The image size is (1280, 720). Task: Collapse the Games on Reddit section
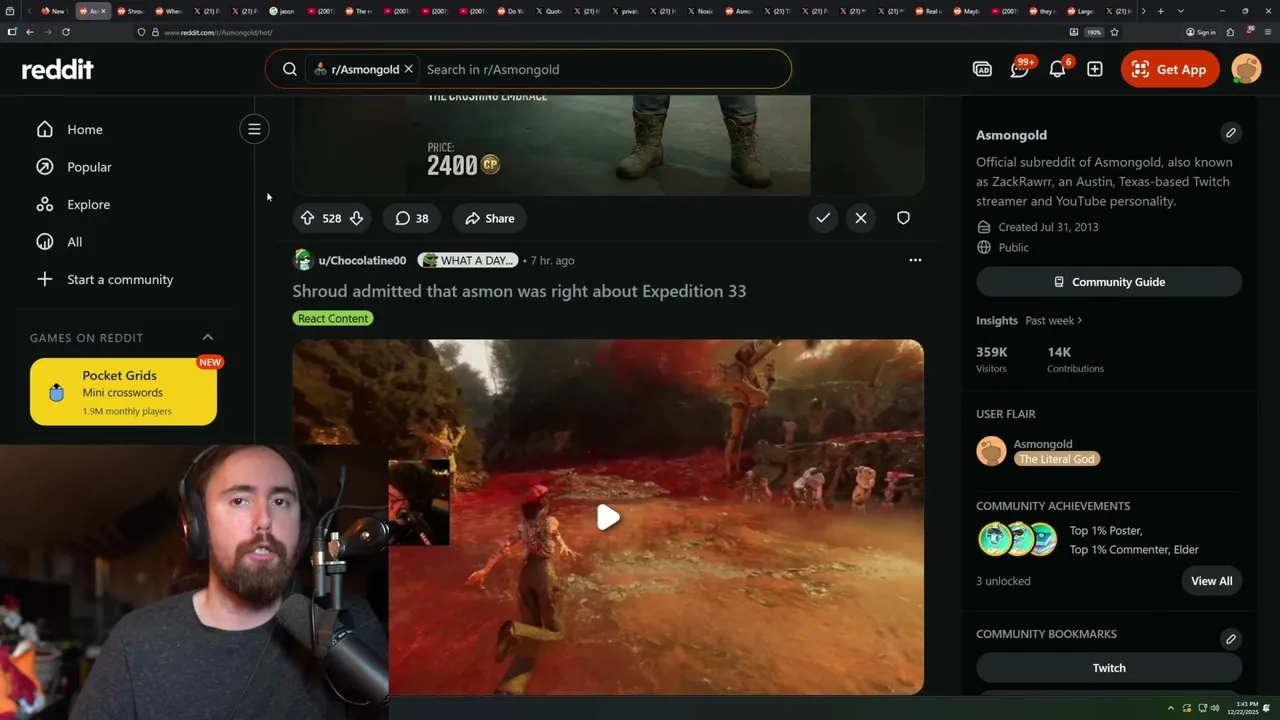point(208,337)
